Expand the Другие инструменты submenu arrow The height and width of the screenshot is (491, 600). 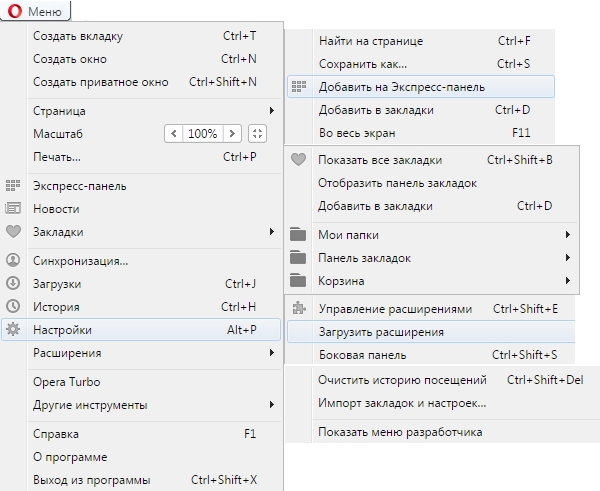(x=272, y=405)
